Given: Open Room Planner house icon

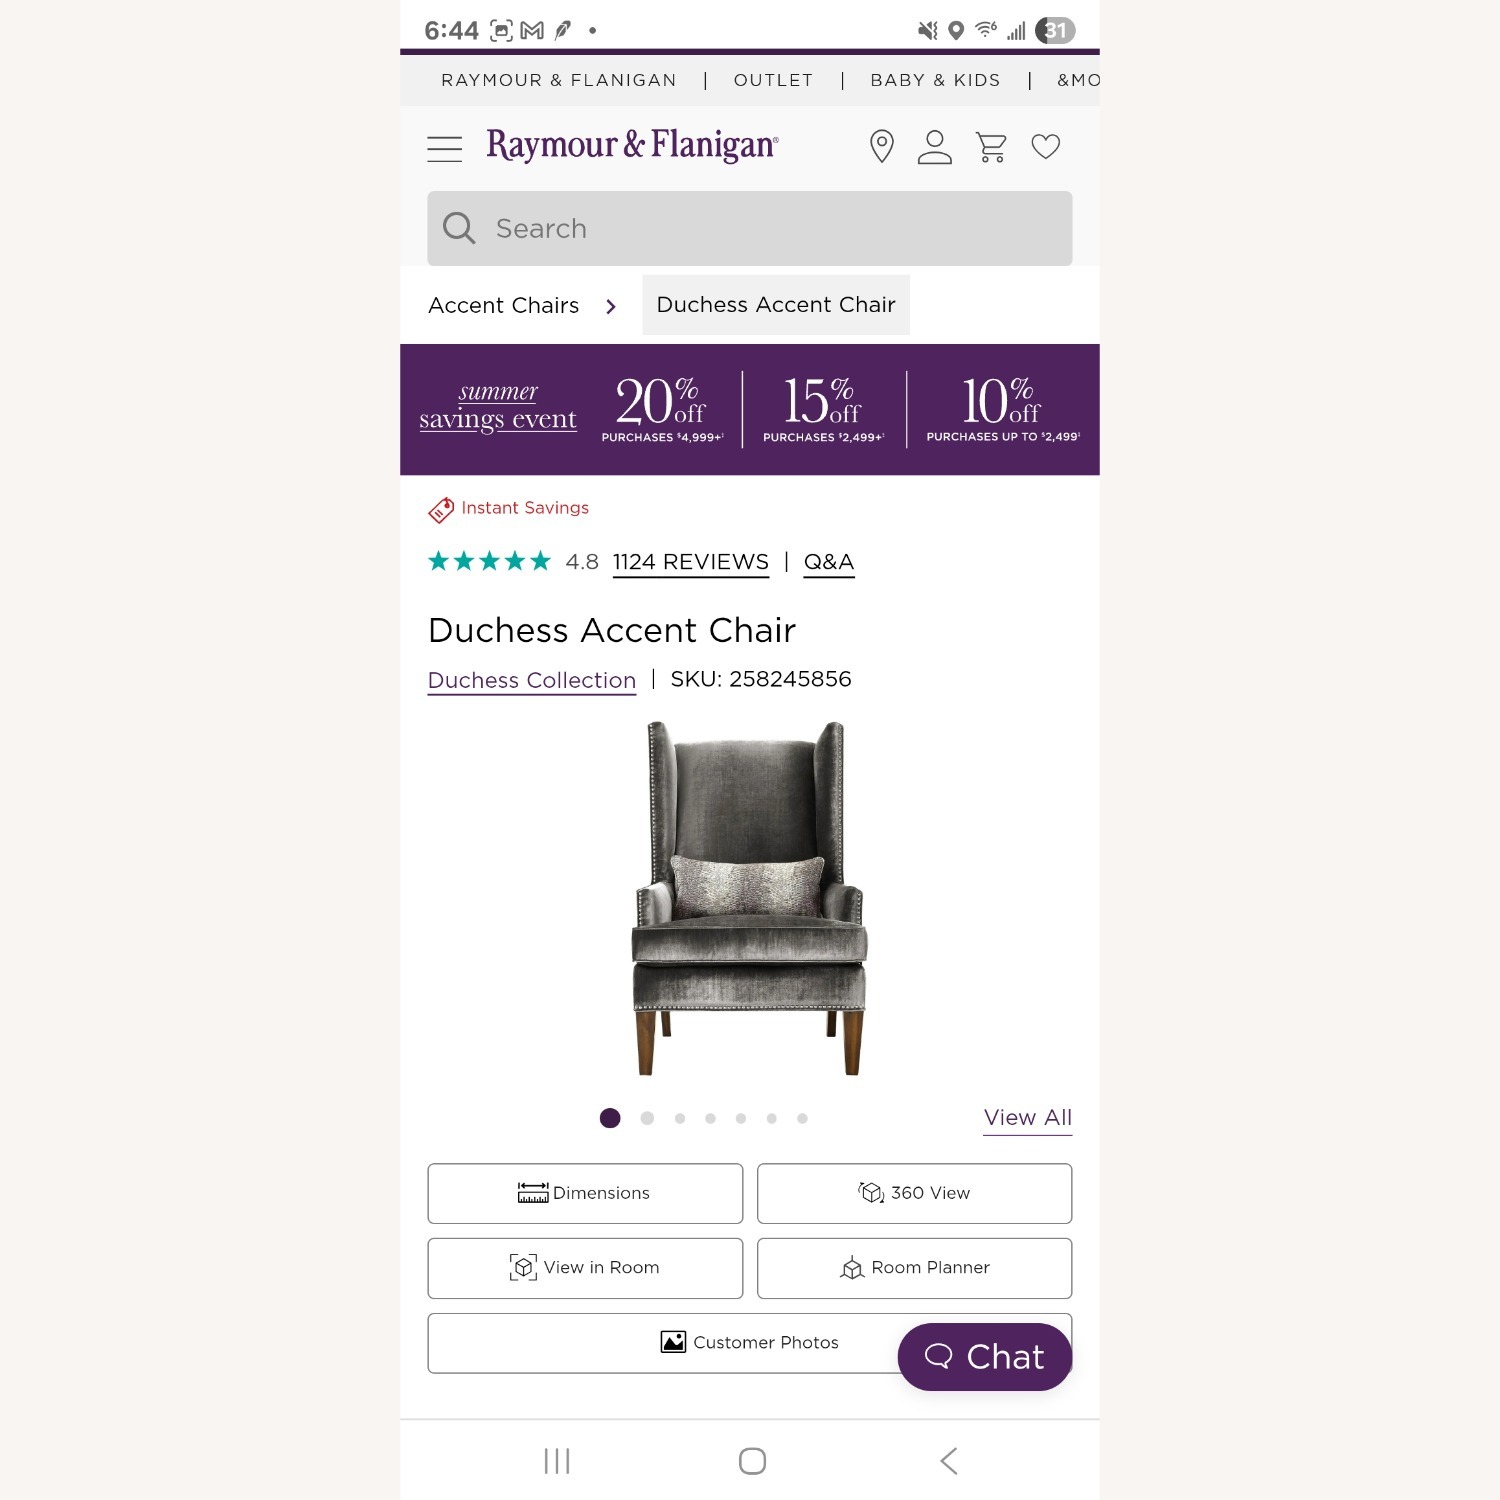Looking at the screenshot, I should (x=851, y=1267).
